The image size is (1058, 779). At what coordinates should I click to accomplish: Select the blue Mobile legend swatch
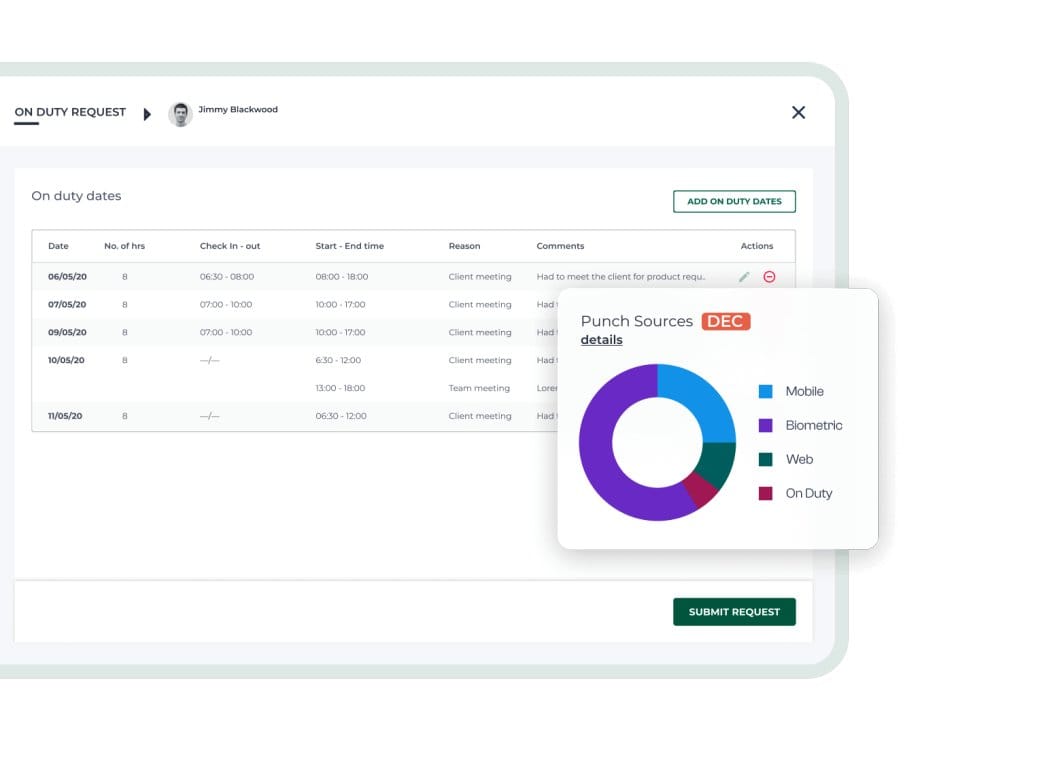pyautogui.click(x=766, y=392)
